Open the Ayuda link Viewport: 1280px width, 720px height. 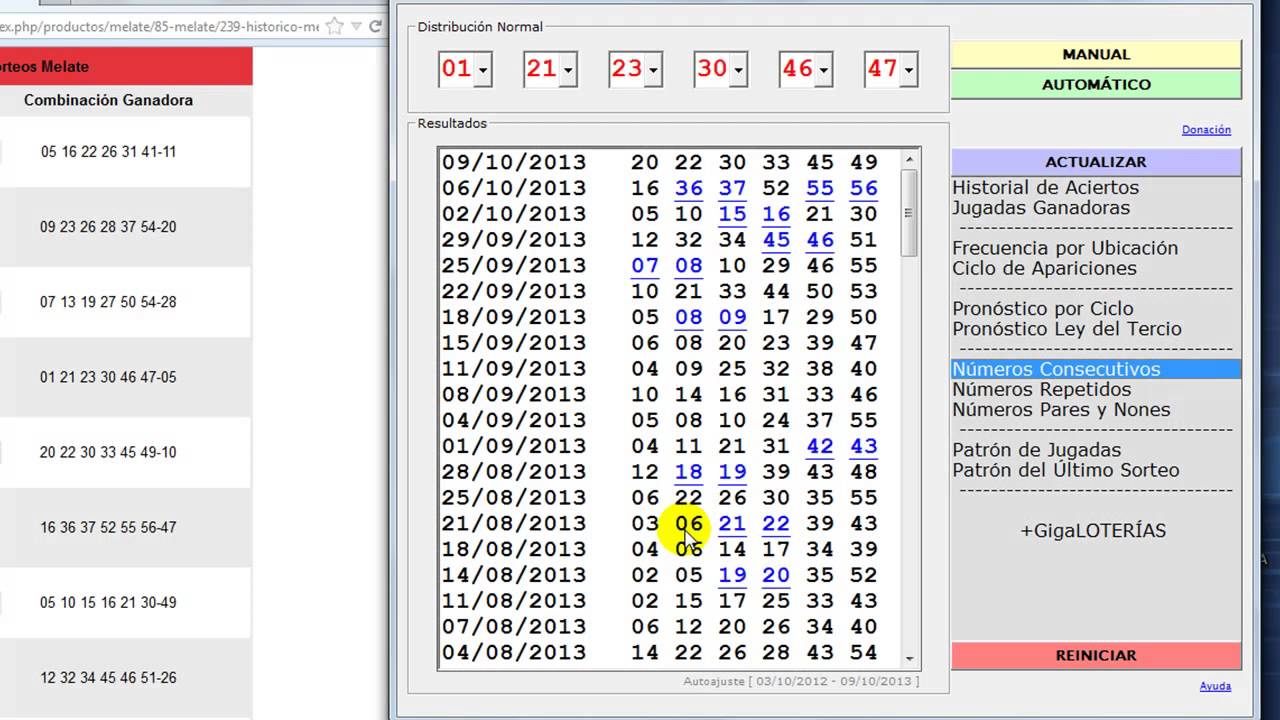point(1215,686)
